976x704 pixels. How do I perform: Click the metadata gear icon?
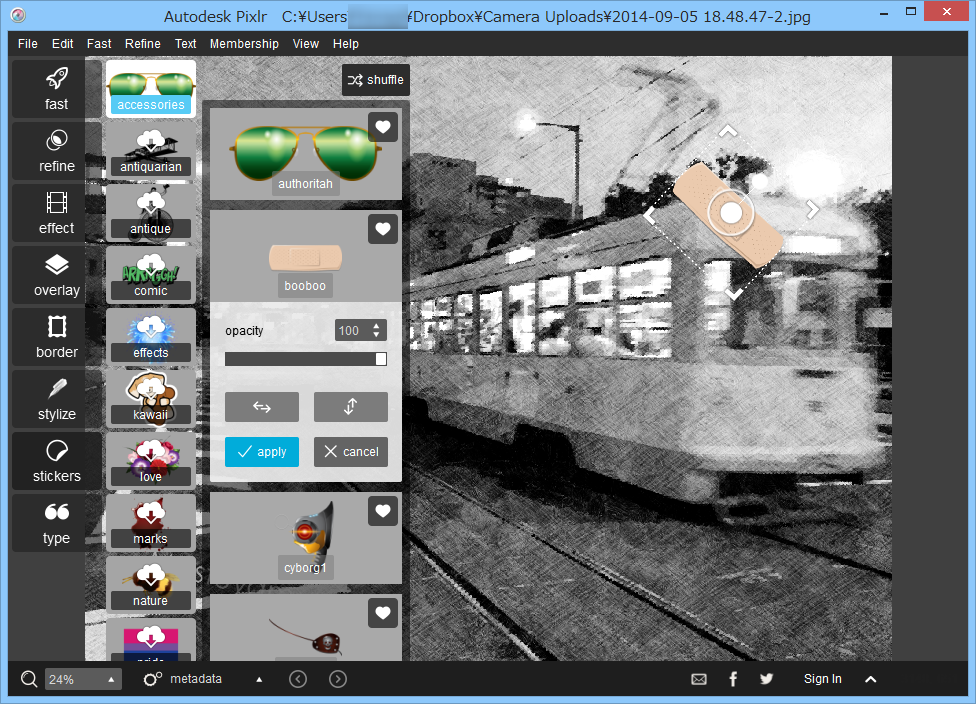tap(152, 679)
